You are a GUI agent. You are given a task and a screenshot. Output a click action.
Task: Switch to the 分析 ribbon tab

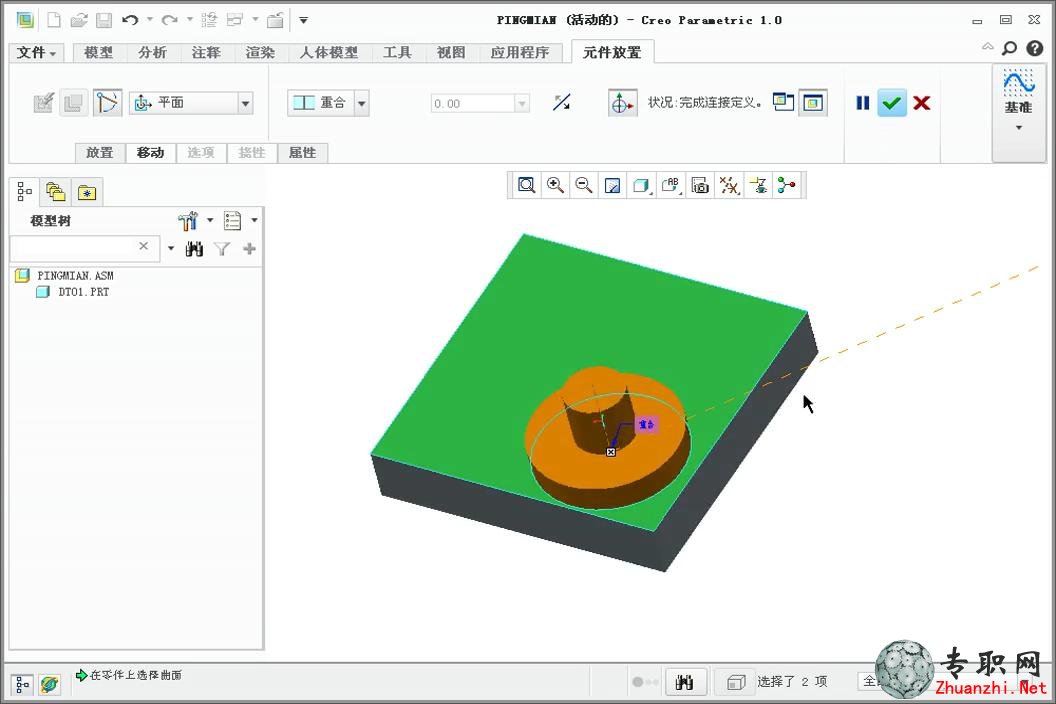click(x=152, y=53)
